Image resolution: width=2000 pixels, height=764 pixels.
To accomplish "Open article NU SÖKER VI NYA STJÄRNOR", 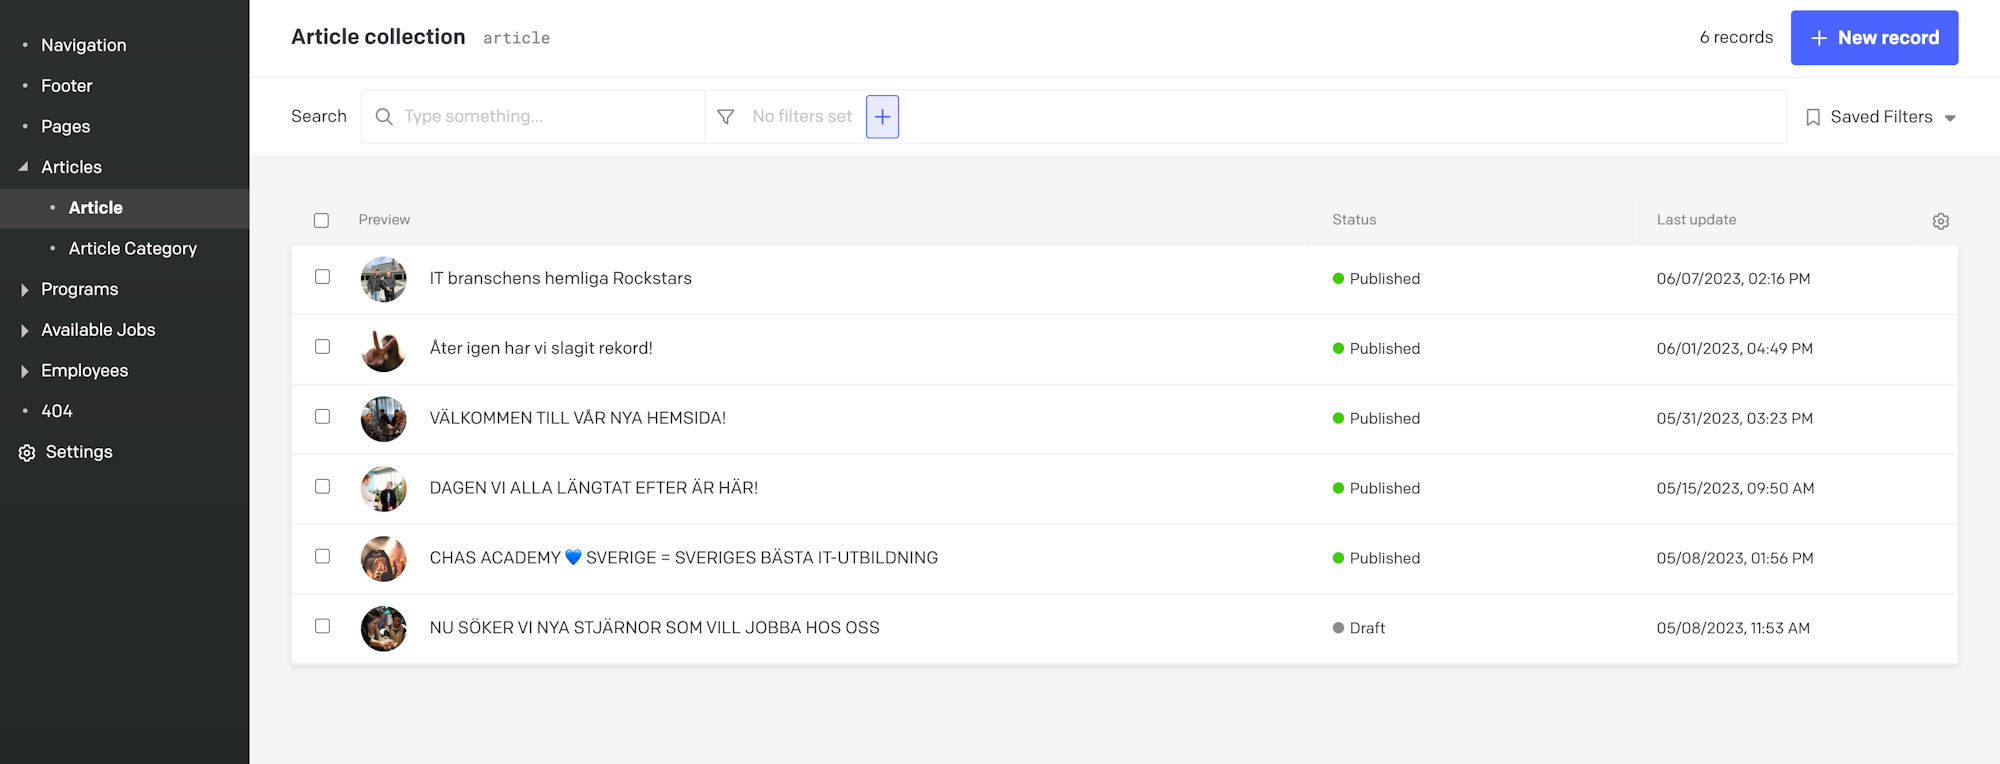I will click(x=655, y=628).
